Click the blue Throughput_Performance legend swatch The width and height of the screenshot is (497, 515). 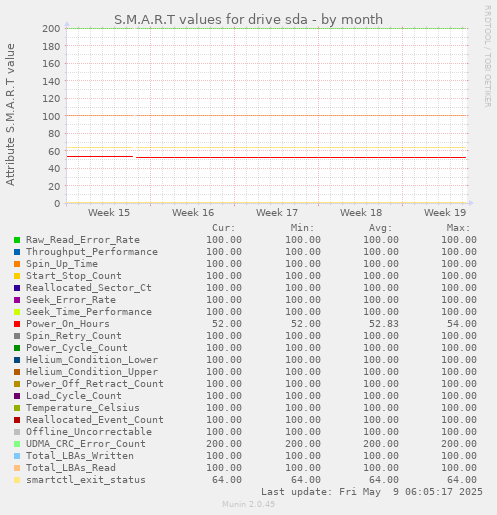tap(17, 252)
